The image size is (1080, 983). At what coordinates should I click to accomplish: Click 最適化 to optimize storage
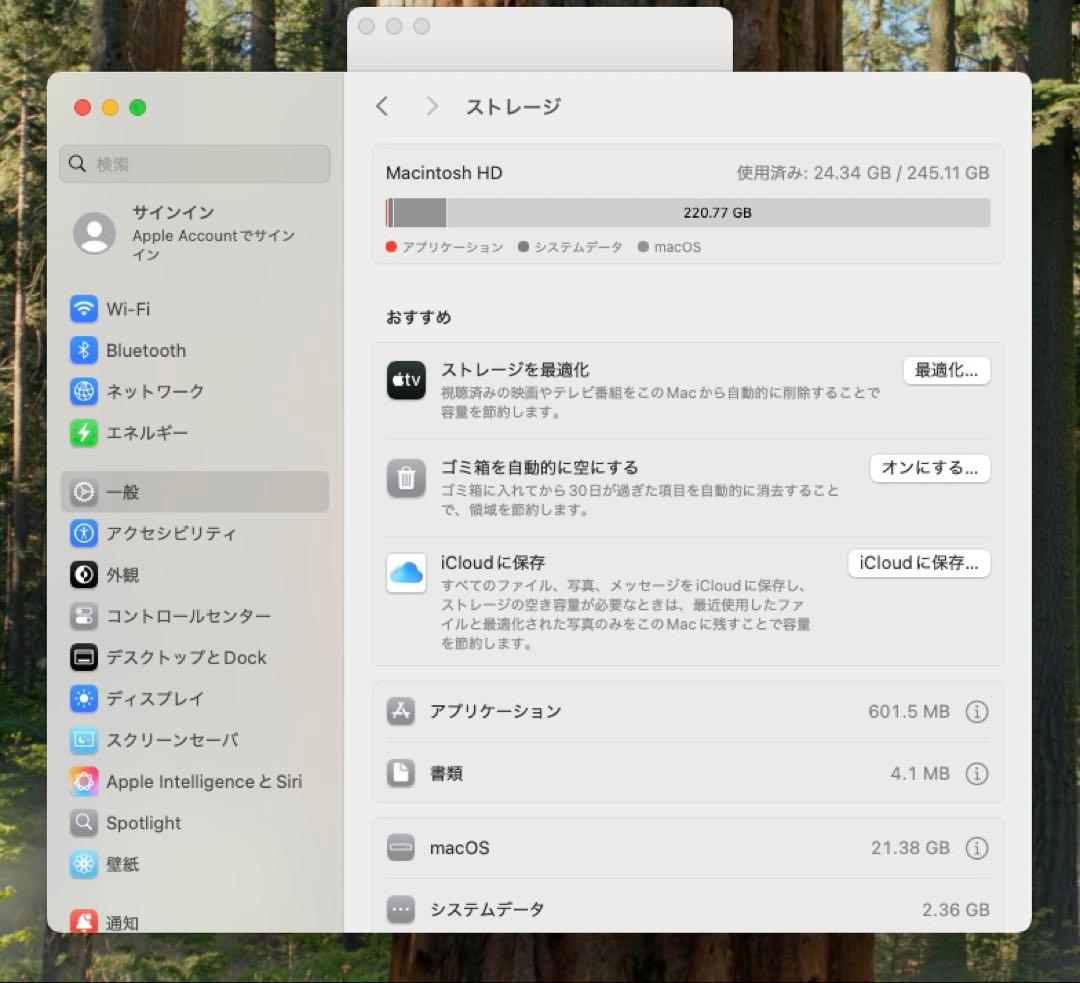click(946, 370)
